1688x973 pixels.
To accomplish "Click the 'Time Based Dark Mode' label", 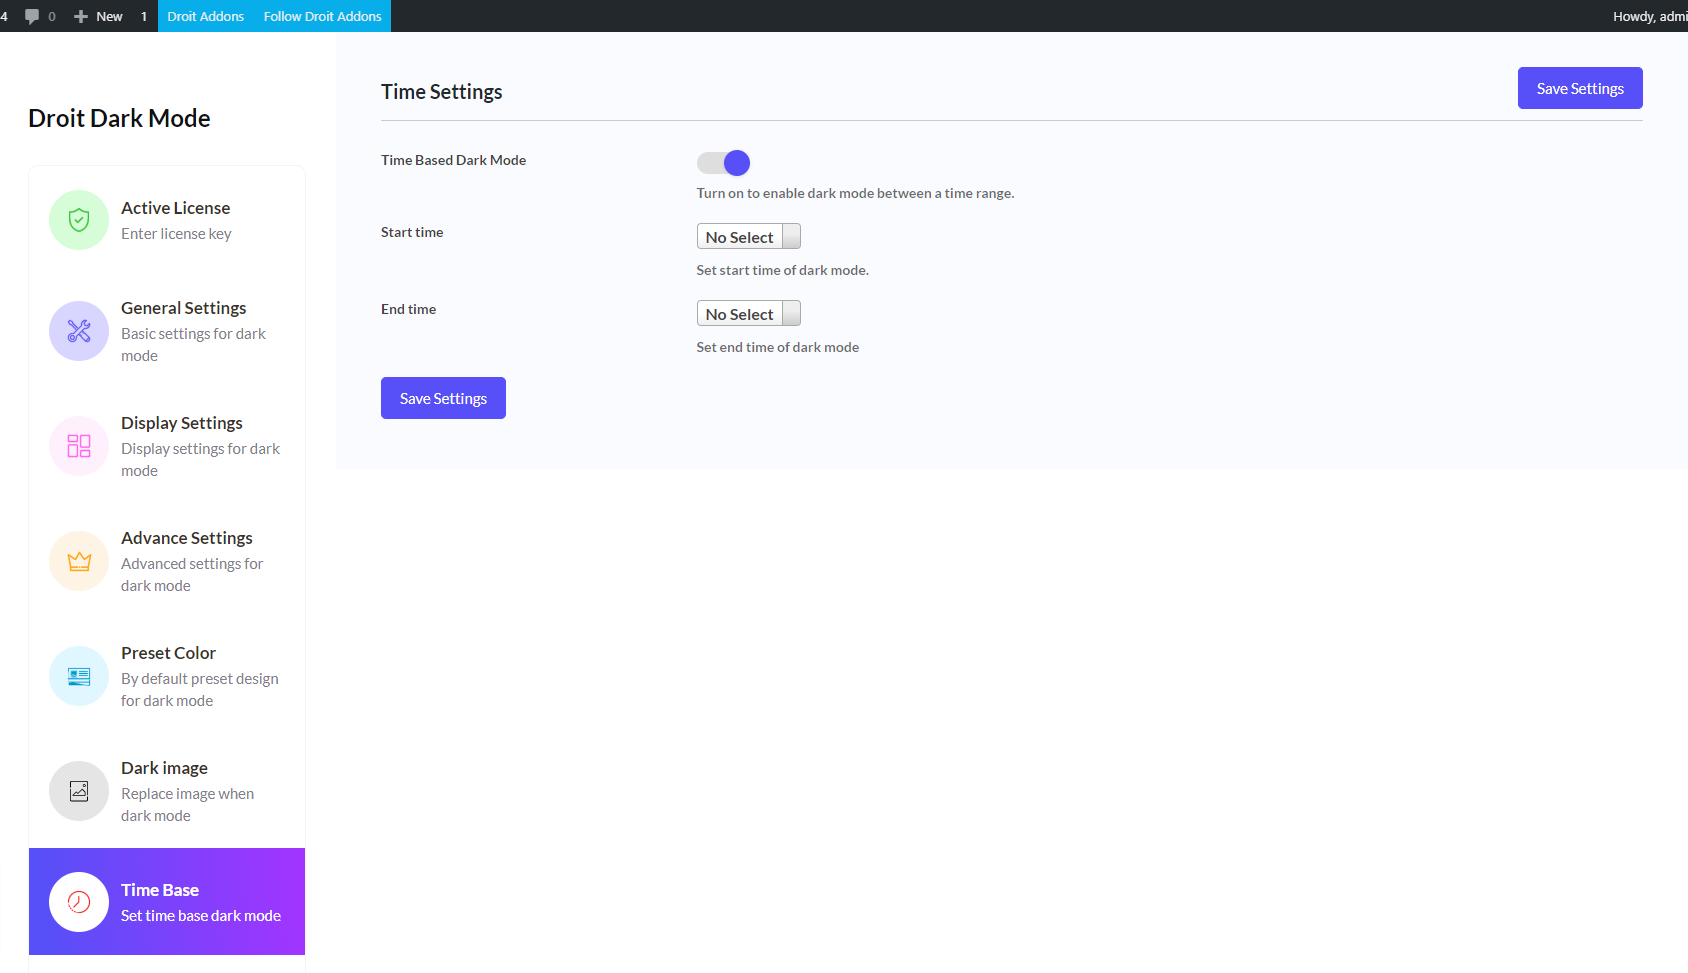I will tap(453, 160).
